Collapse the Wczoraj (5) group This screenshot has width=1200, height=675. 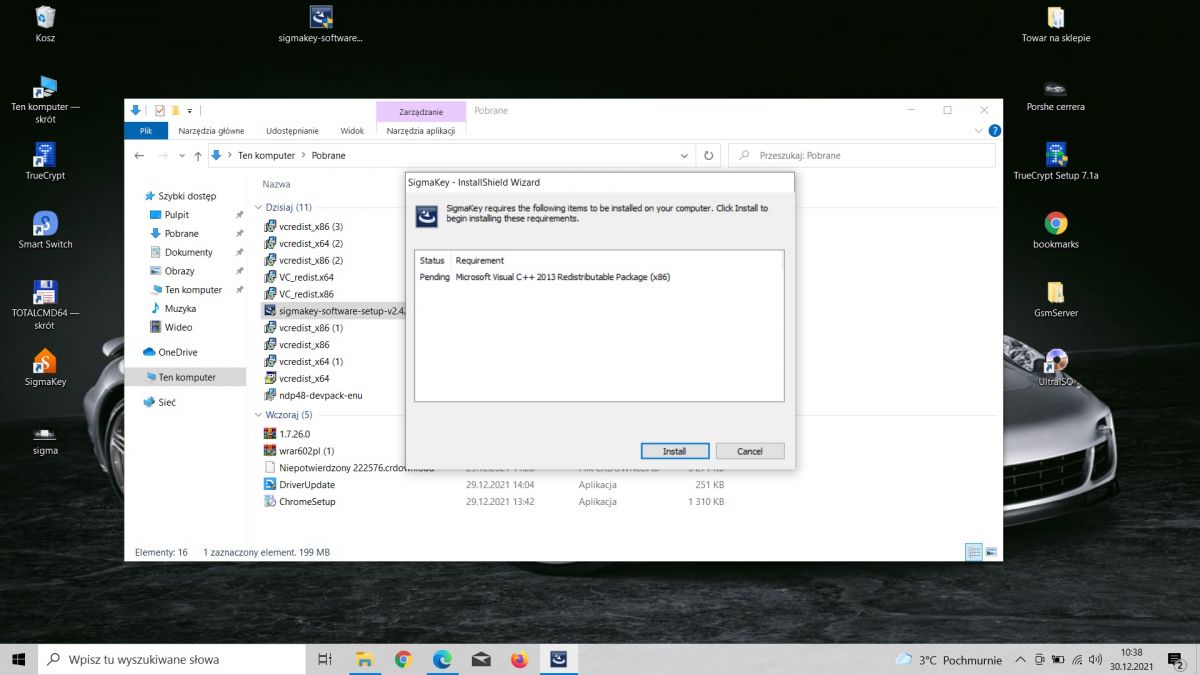tap(258, 415)
